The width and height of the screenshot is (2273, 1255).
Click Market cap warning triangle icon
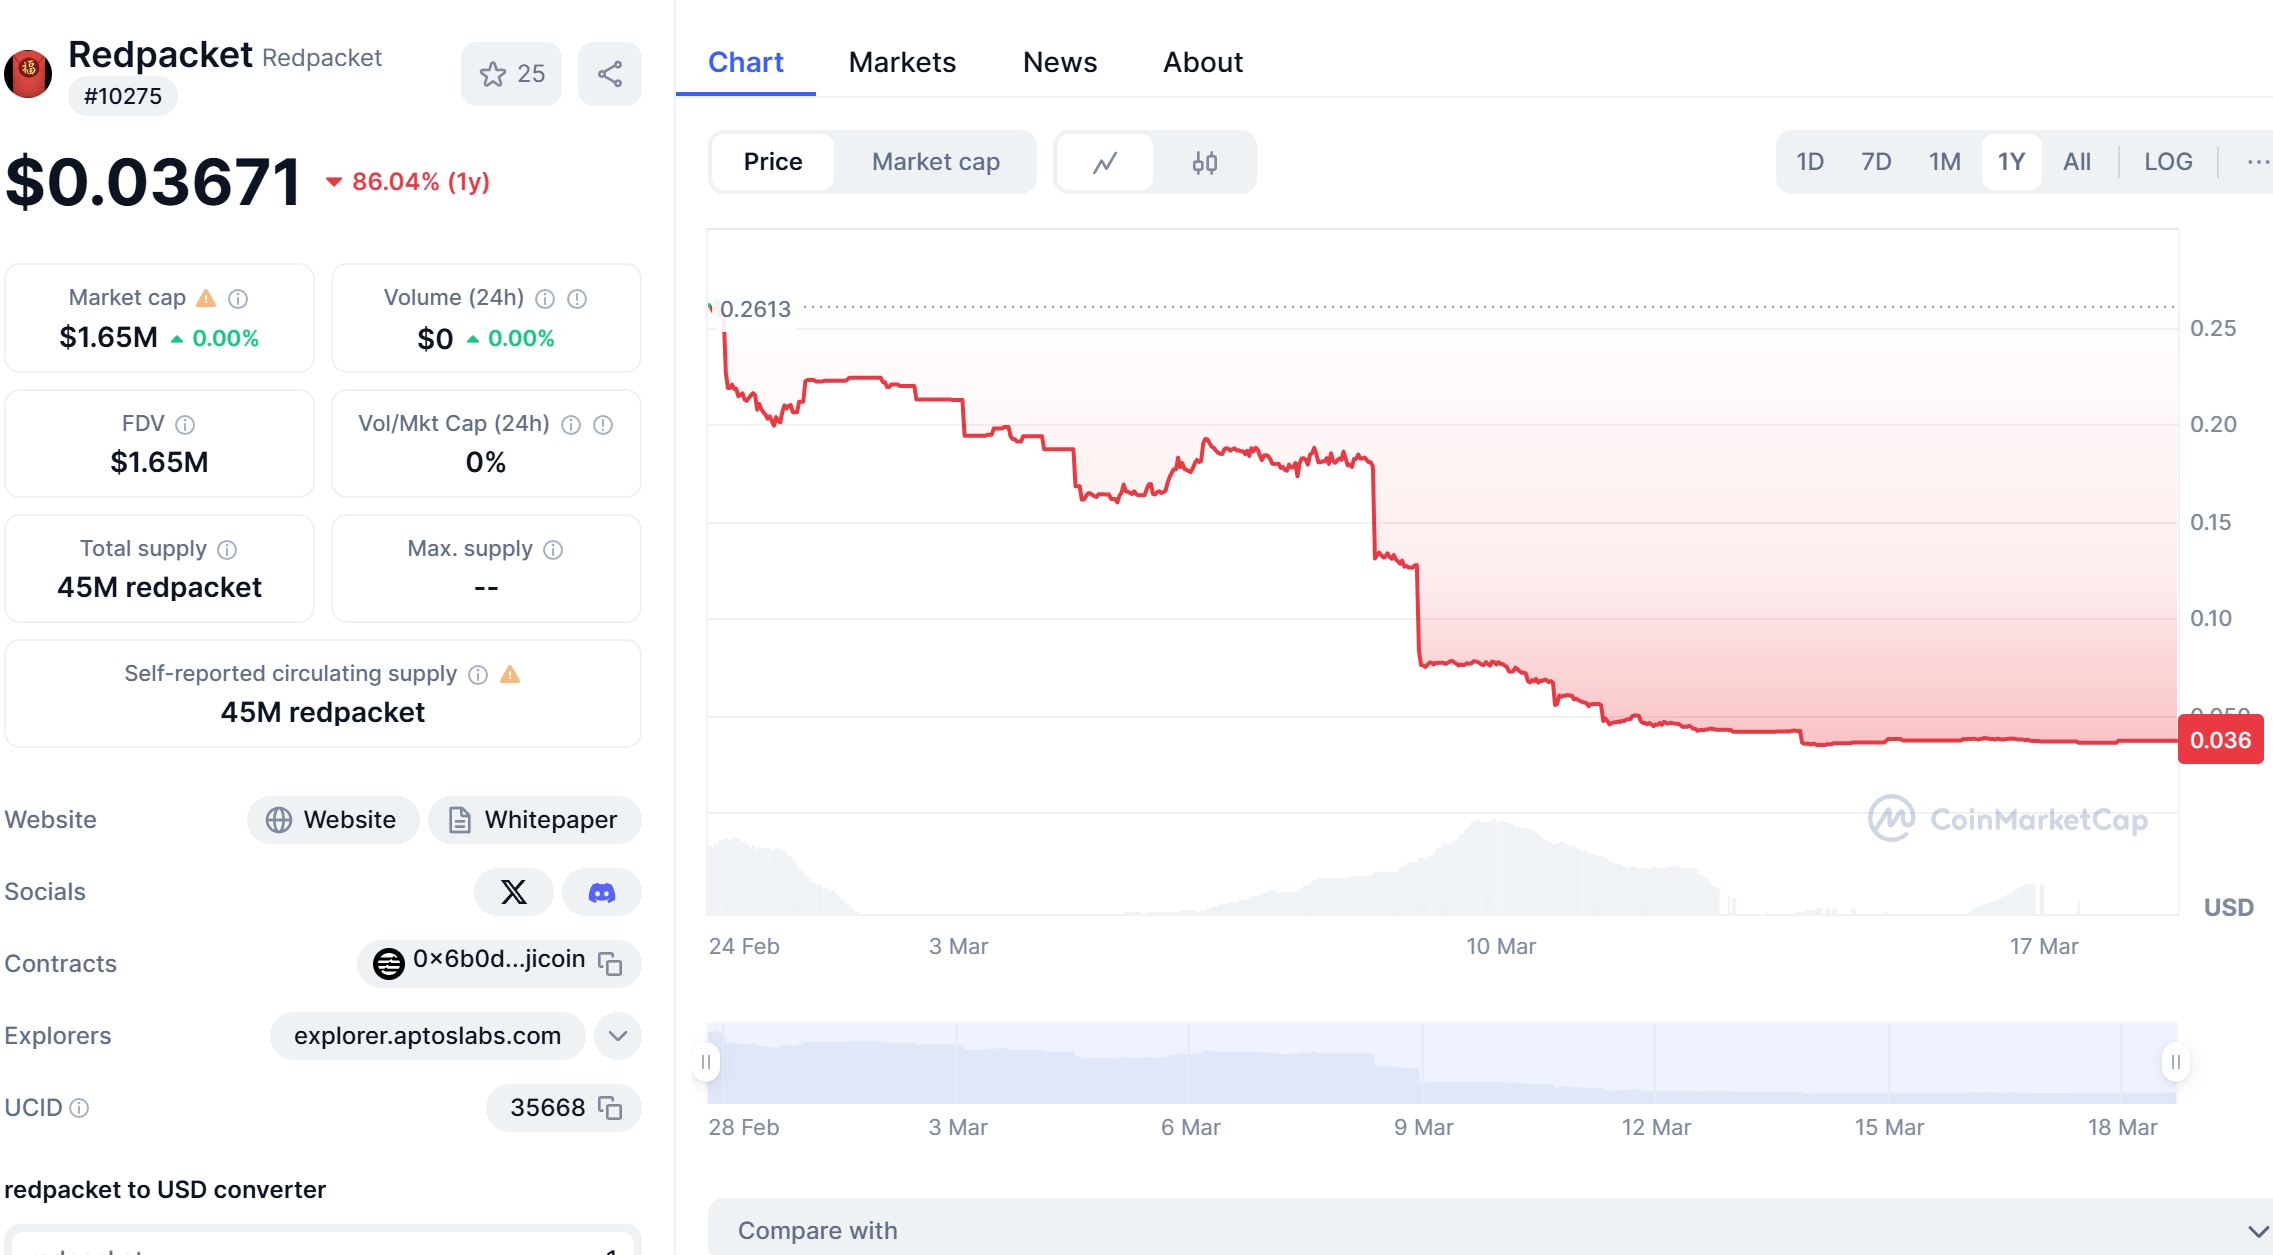tap(206, 298)
